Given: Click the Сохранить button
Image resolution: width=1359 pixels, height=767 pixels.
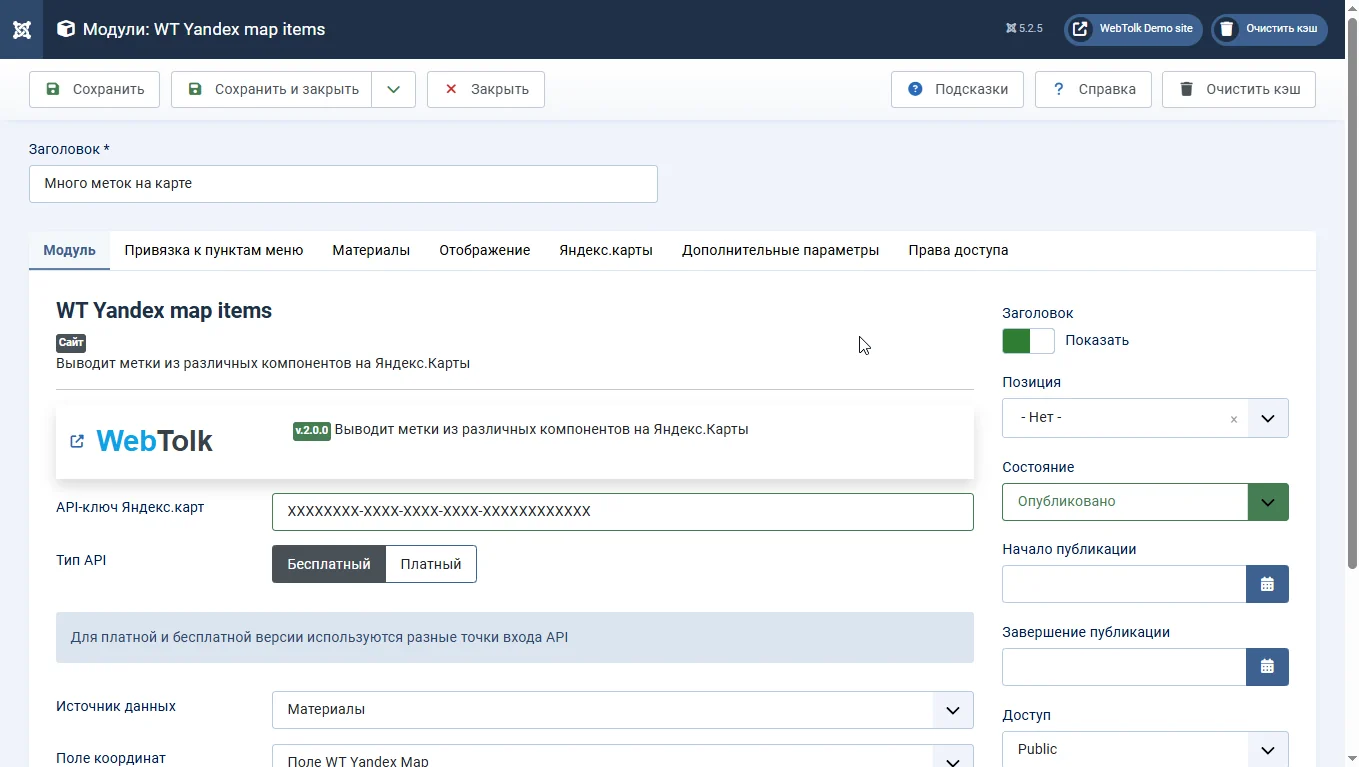Looking at the screenshot, I should point(94,89).
